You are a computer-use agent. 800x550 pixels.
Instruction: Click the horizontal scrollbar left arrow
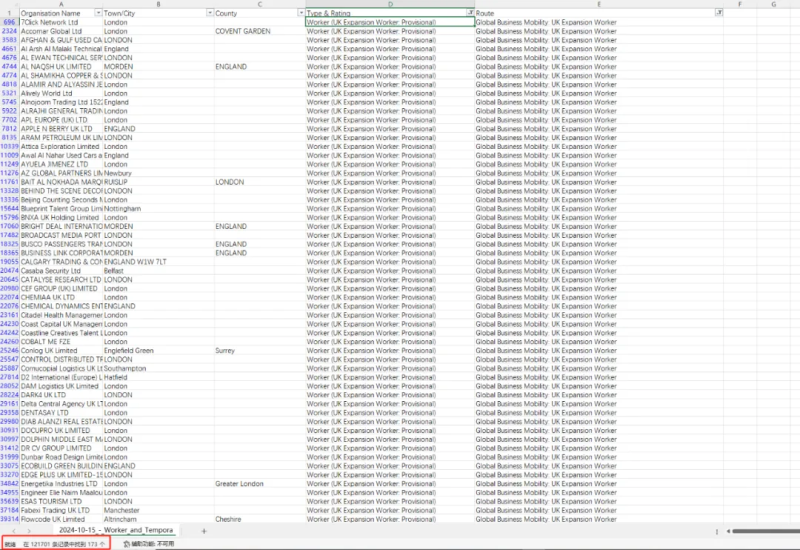tap(728, 531)
